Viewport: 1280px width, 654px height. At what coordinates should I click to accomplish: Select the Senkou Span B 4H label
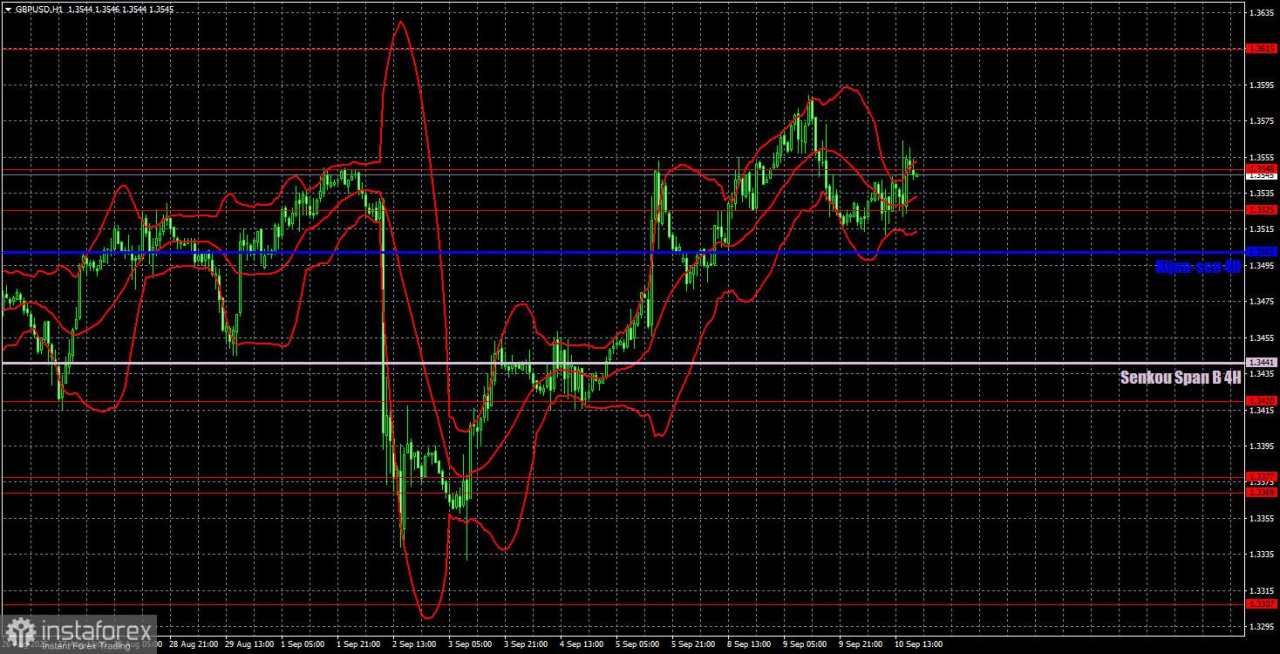point(1181,377)
